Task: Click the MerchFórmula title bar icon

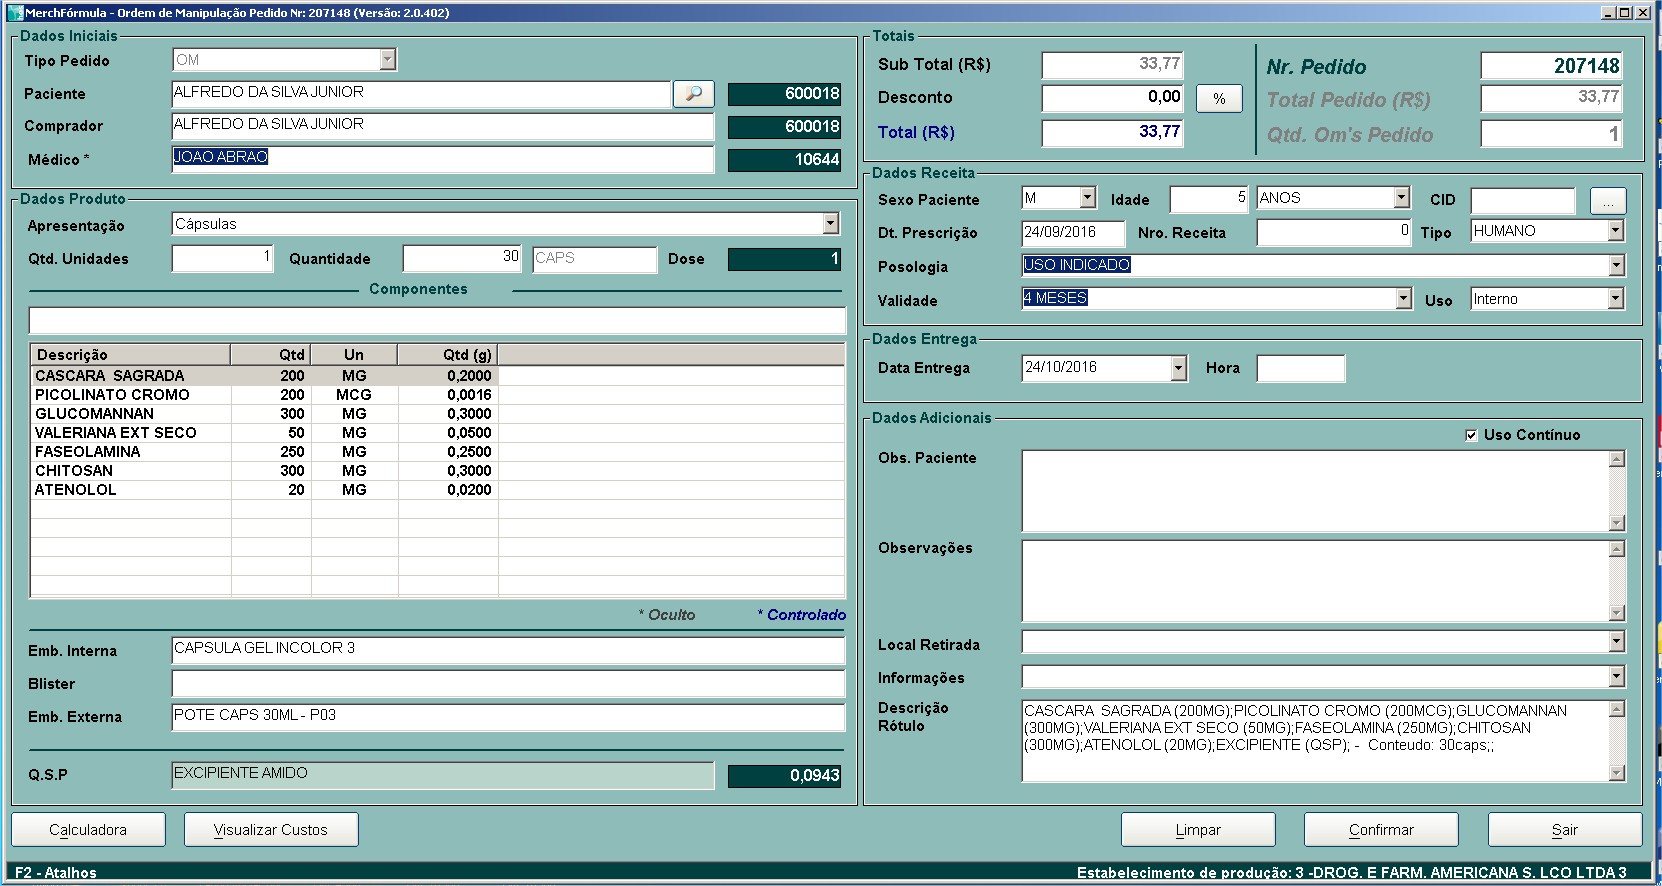Action: click(15, 13)
